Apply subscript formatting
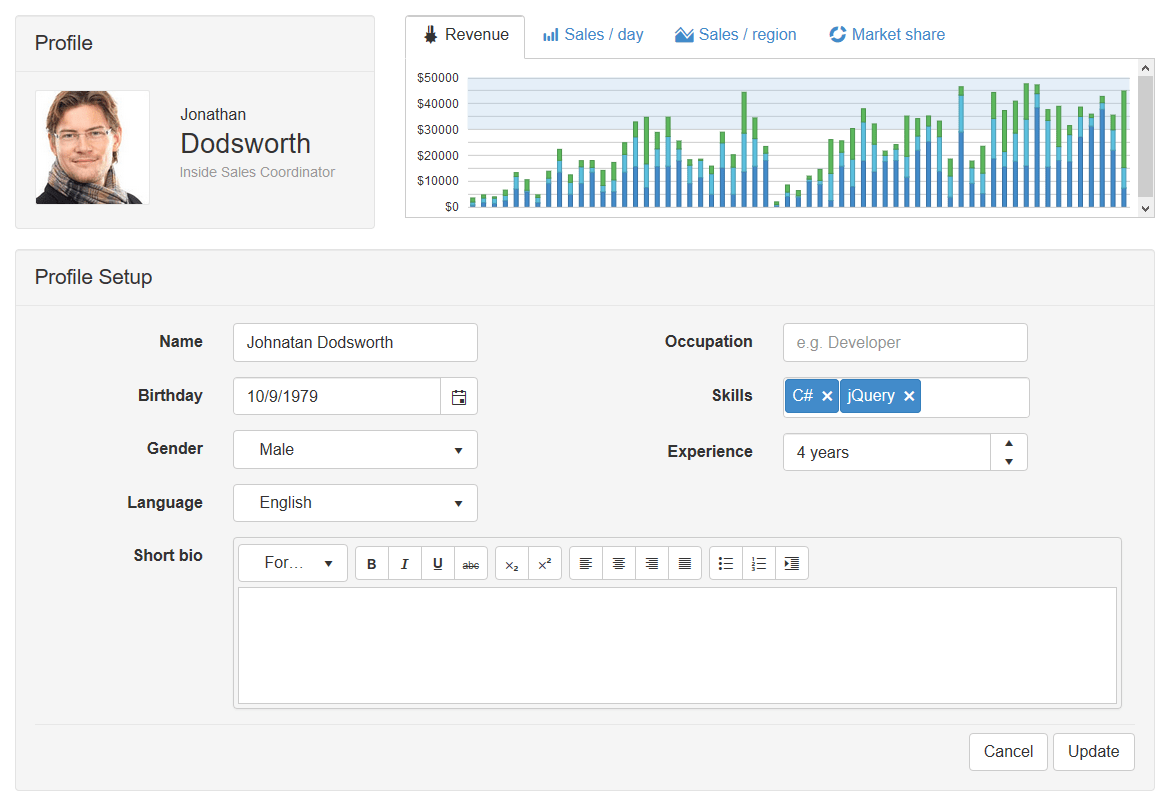Viewport: 1170px width, 804px height. pos(512,564)
